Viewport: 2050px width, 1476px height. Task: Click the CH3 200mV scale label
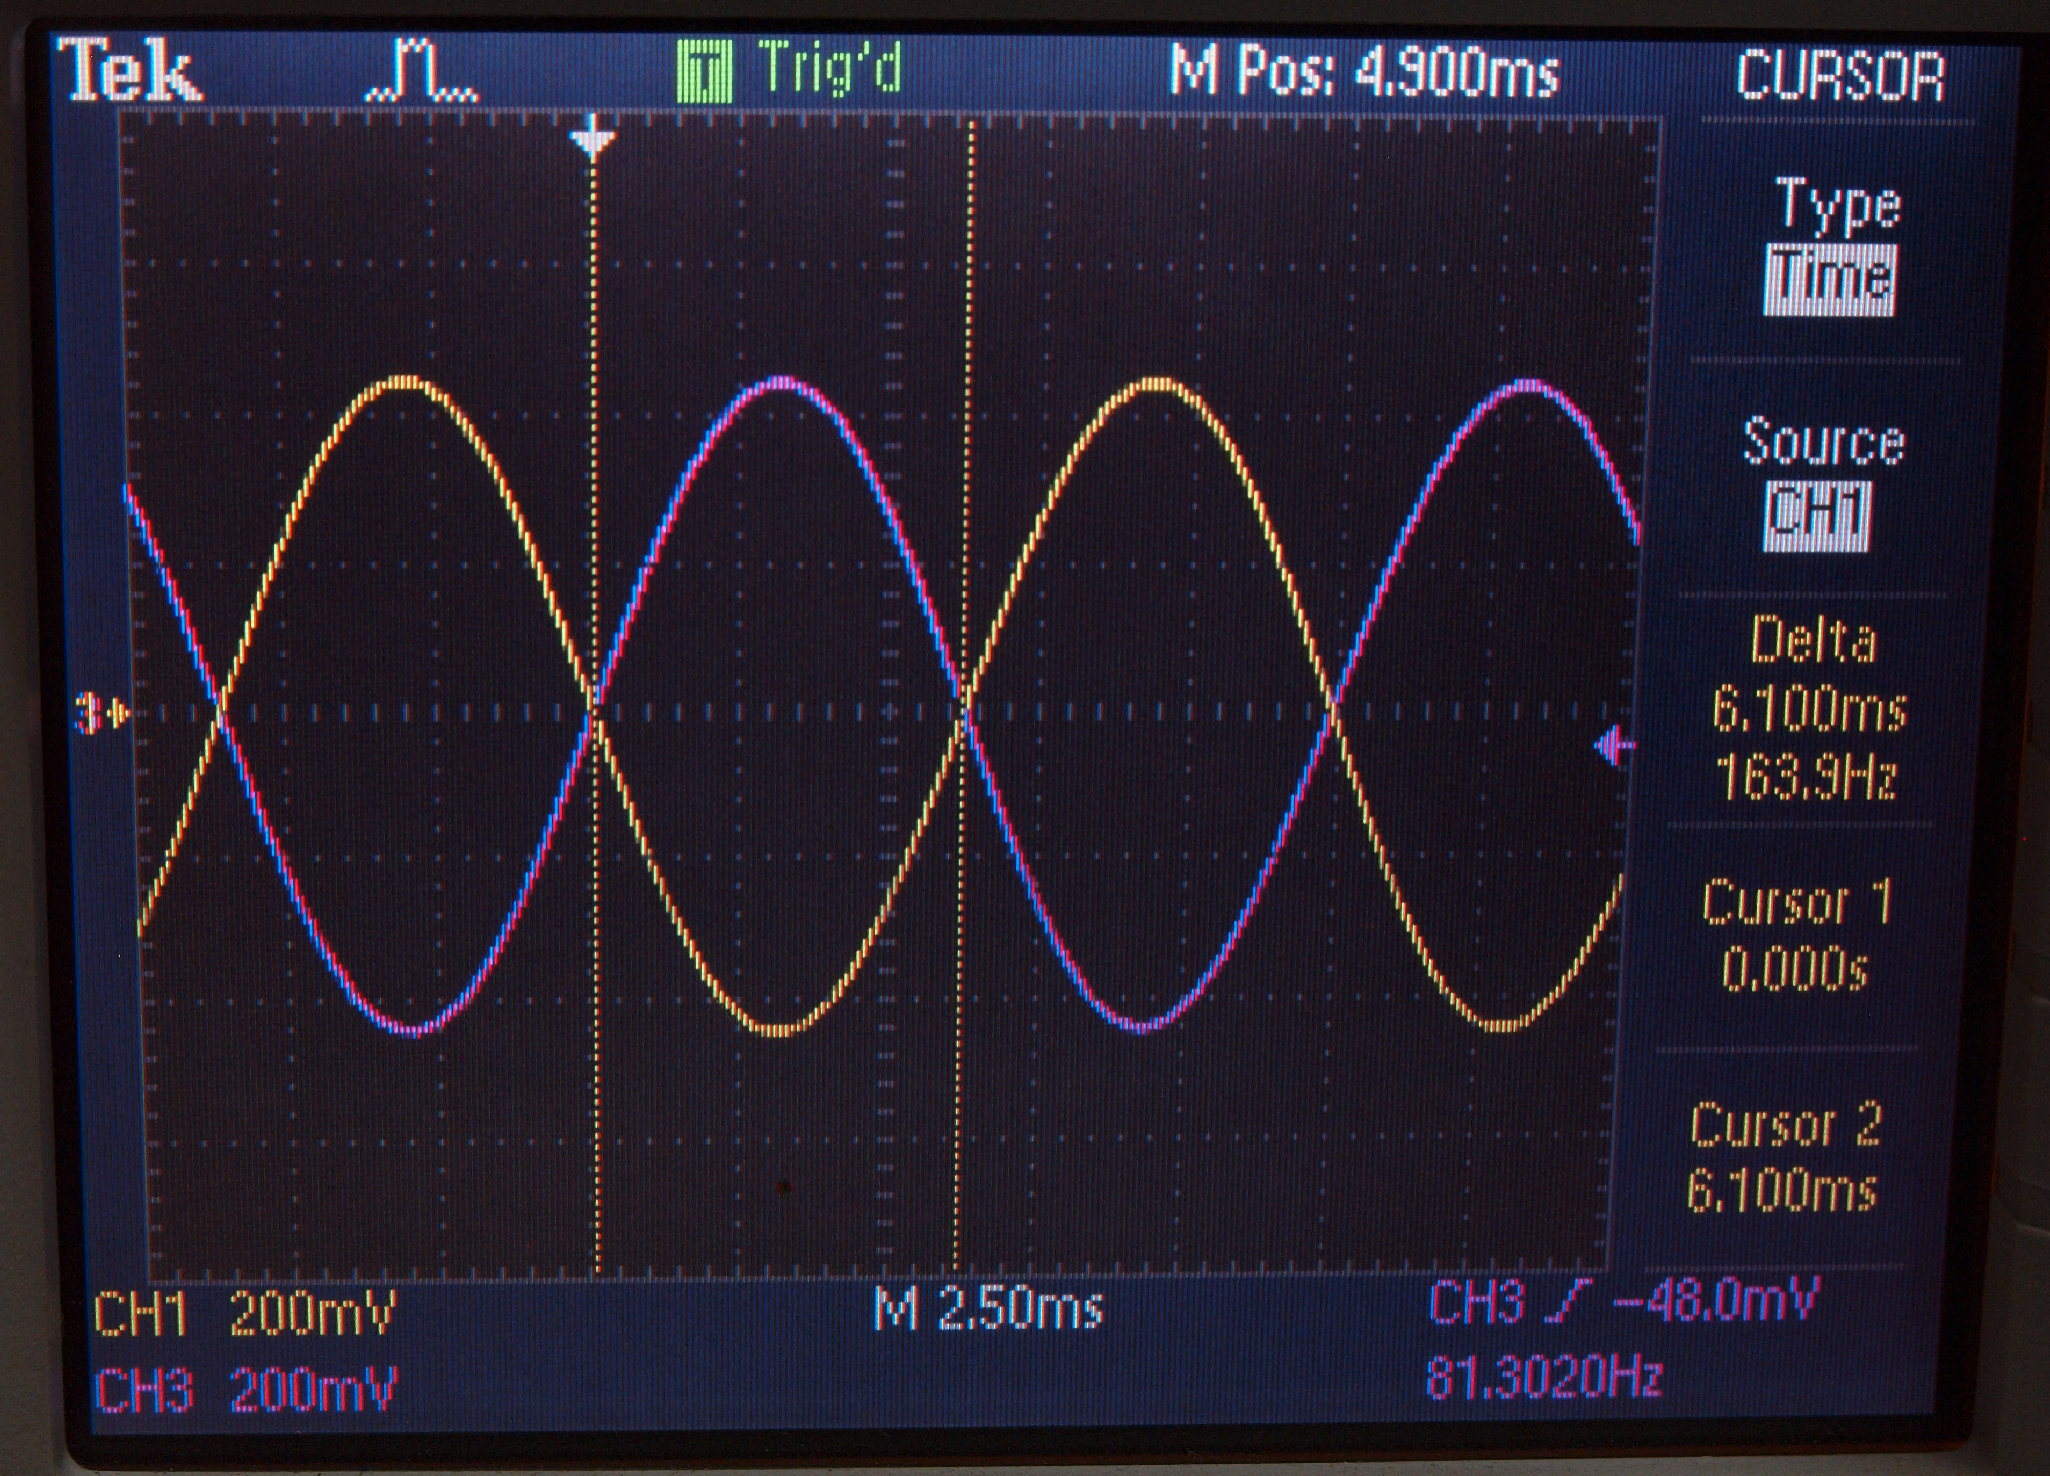(246, 1391)
